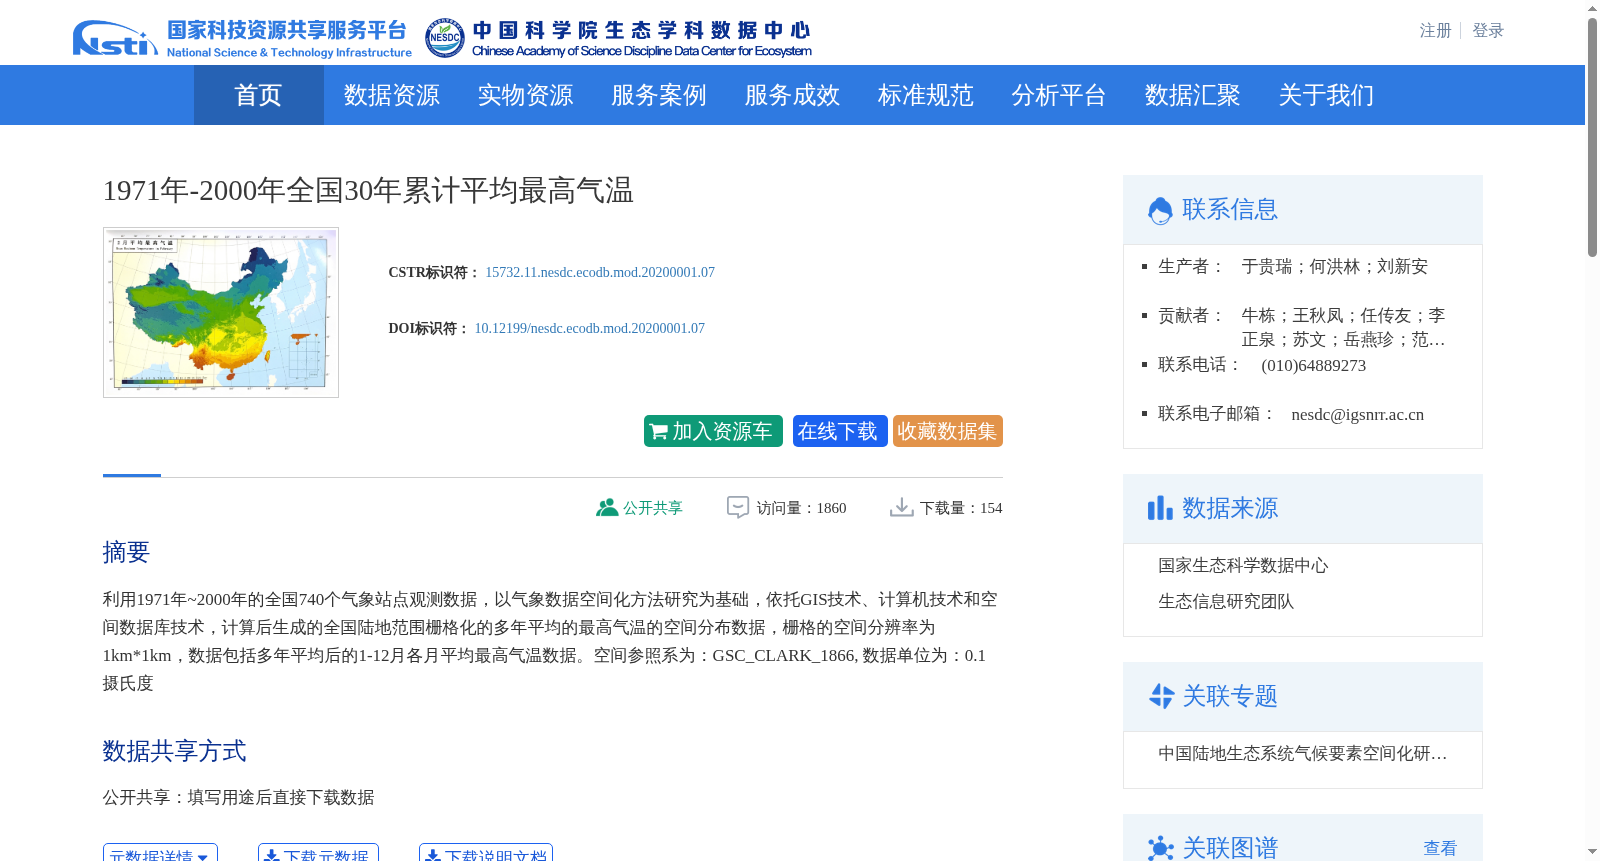Click the 收藏数据集 button
Image resolution: width=1600 pixels, height=861 pixels.
pos(948,431)
